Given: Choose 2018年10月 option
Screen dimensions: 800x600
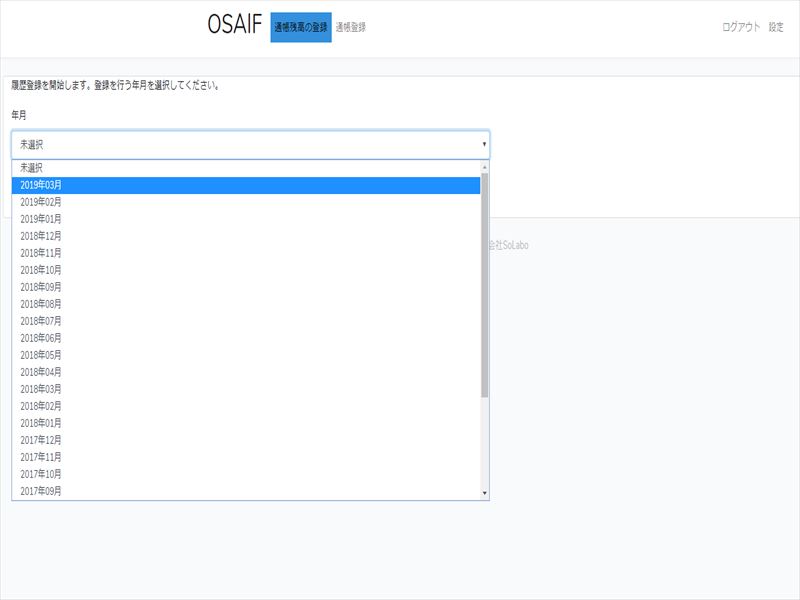Looking at the screenshot, I should click(x=246, y=270).
